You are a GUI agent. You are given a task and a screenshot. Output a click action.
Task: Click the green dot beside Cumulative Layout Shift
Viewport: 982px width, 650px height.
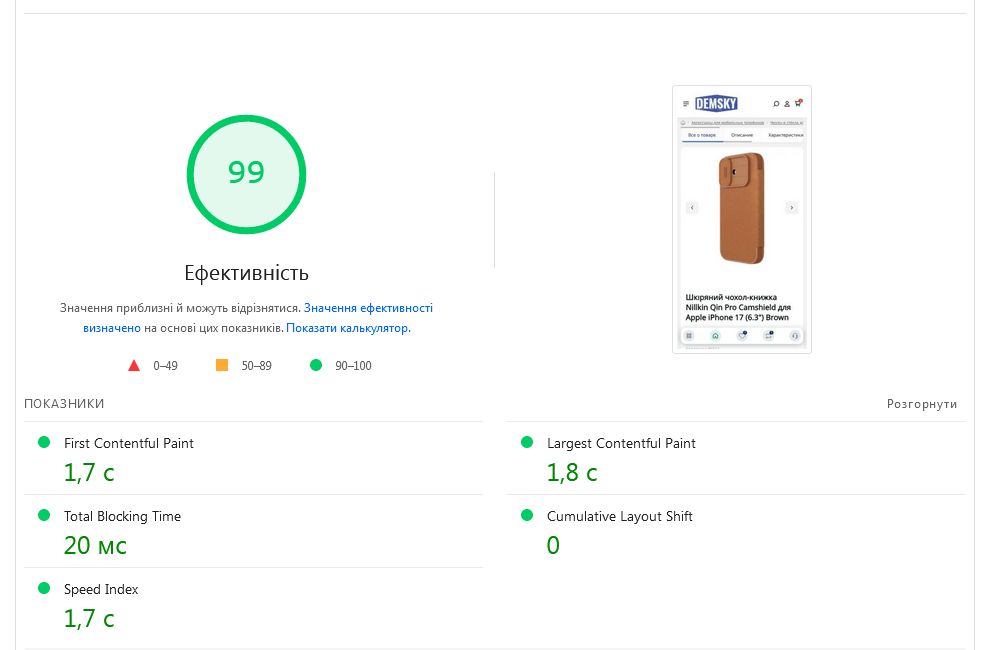527,515
